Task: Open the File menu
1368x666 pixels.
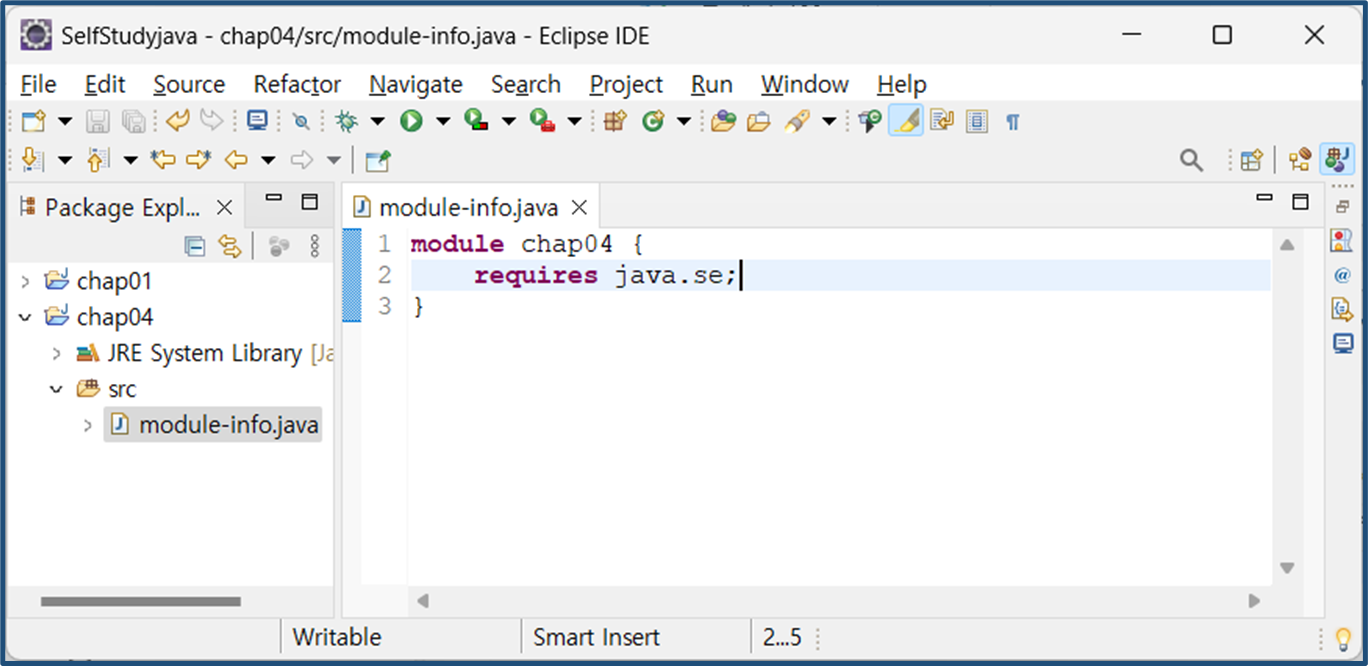Action: point(38,85)
